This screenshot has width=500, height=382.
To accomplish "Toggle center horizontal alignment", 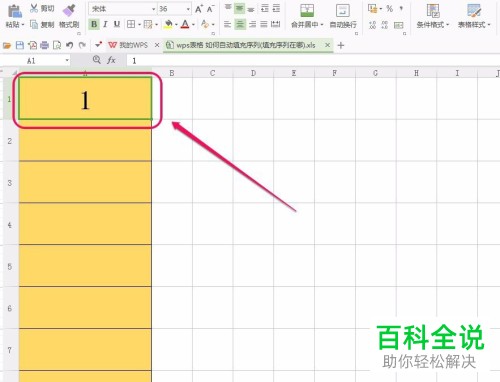I will point(240,24).
